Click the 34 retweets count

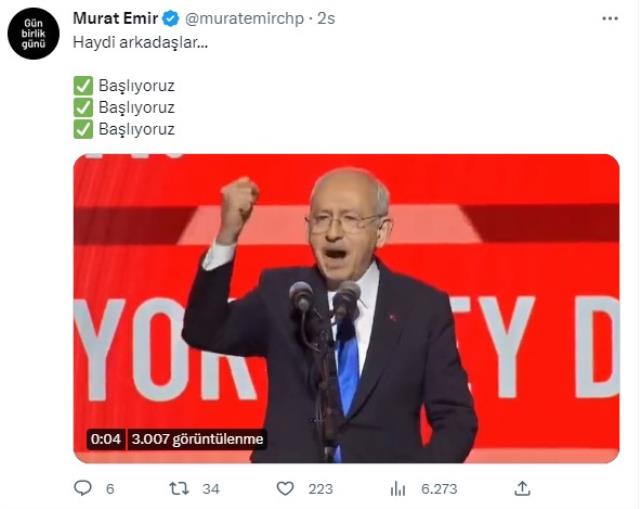tap(211, 489)
